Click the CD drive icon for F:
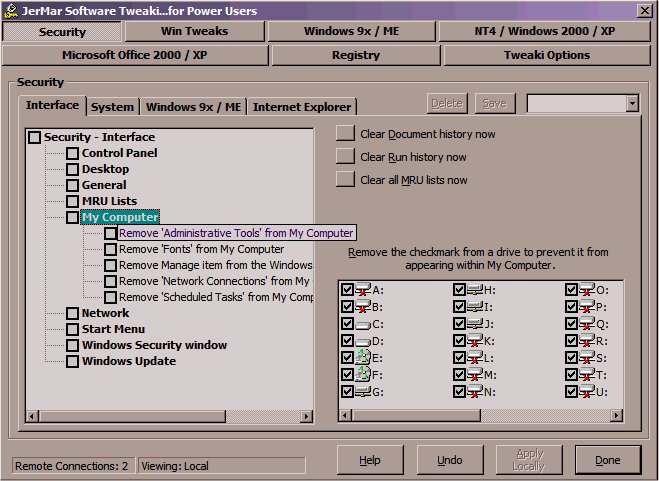This screenshot has width=659, height=481. coord(363,374)
